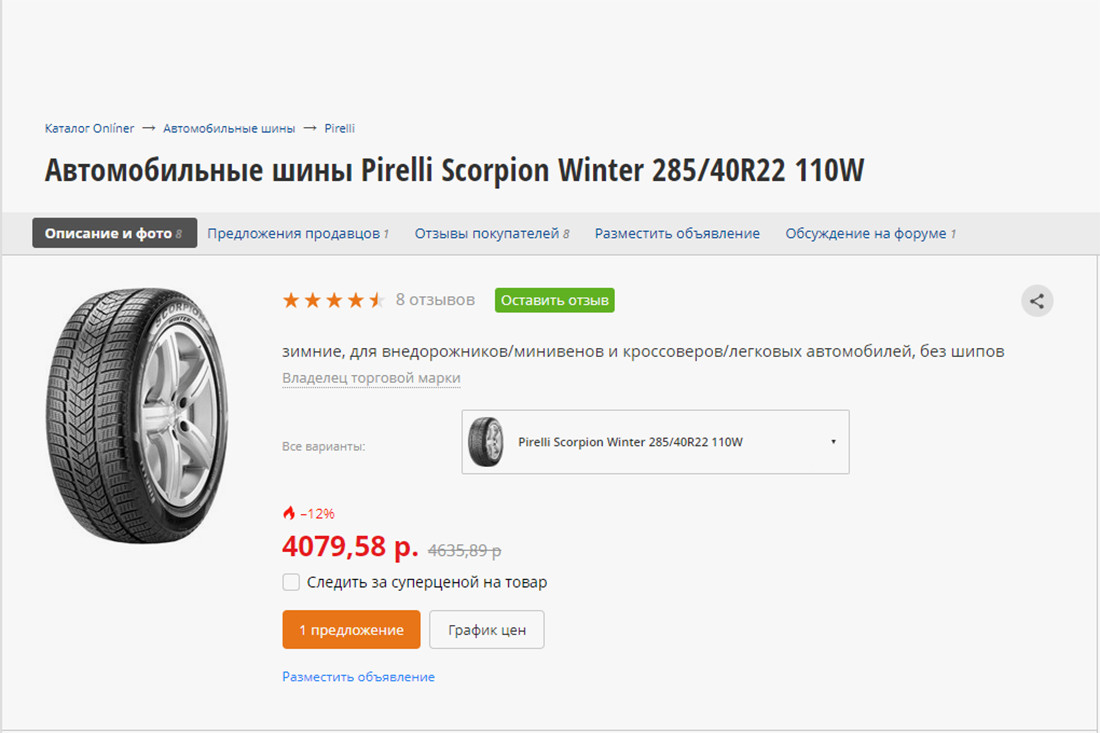Switch to Предложения продавцов tab

click(297, 234)
